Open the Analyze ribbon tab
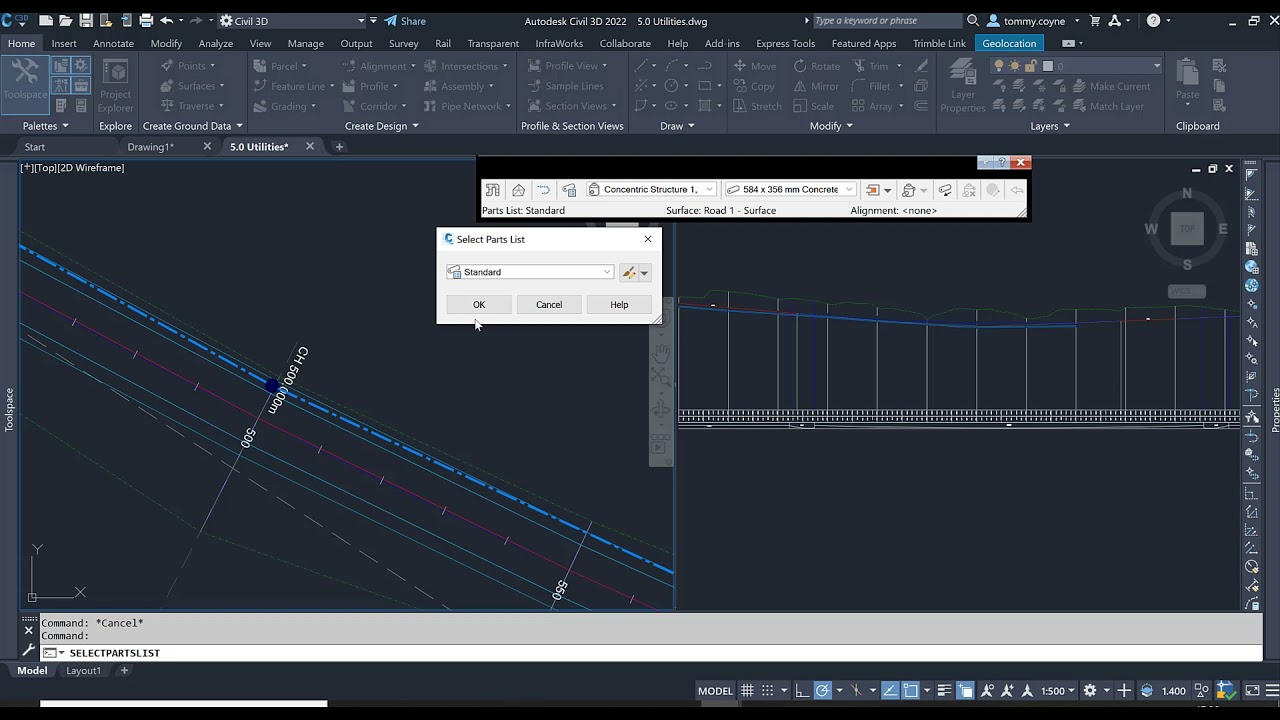The image size is (1280, 720). click(x=216, y=43)
